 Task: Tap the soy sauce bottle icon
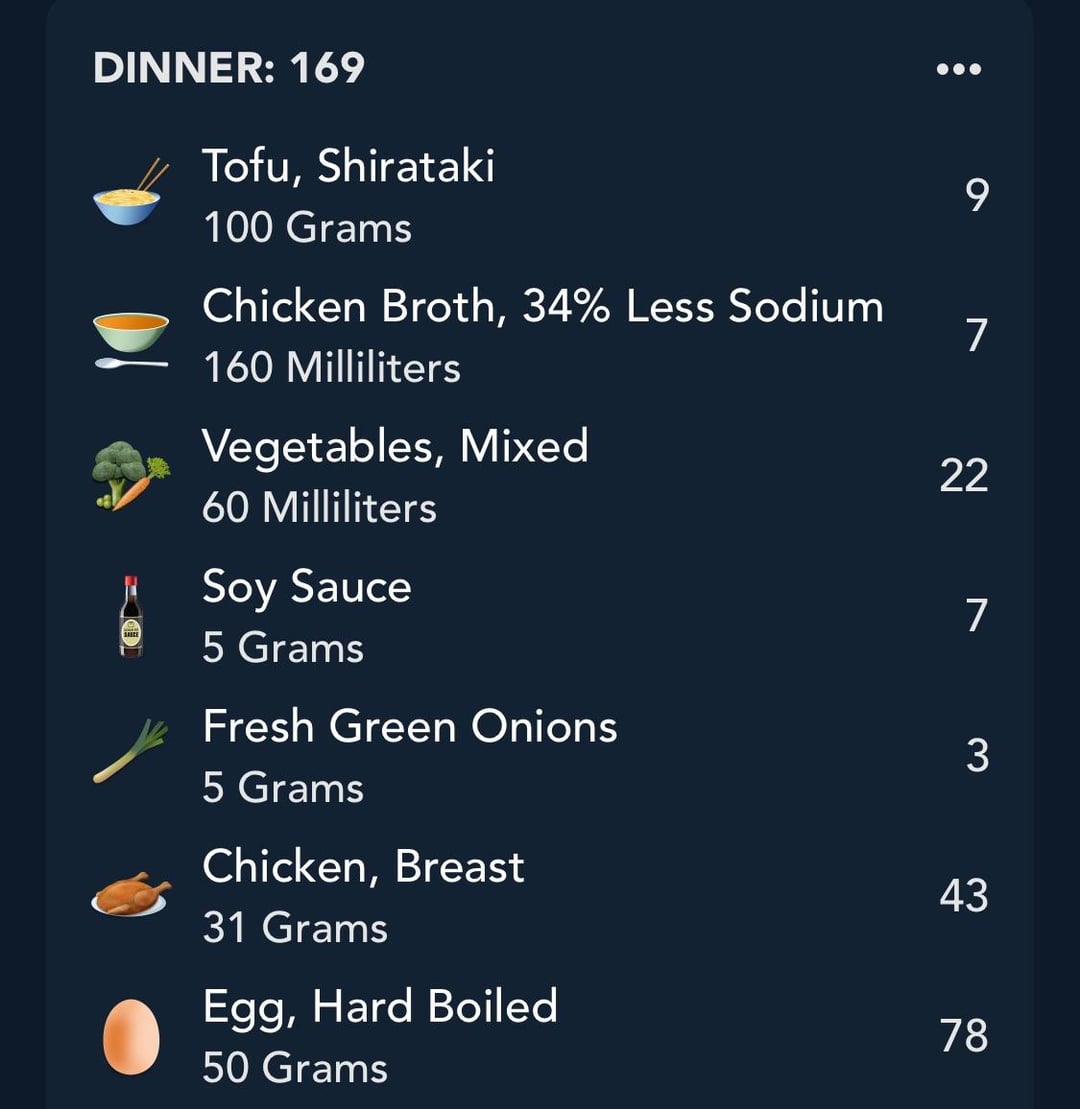point(131,616)
